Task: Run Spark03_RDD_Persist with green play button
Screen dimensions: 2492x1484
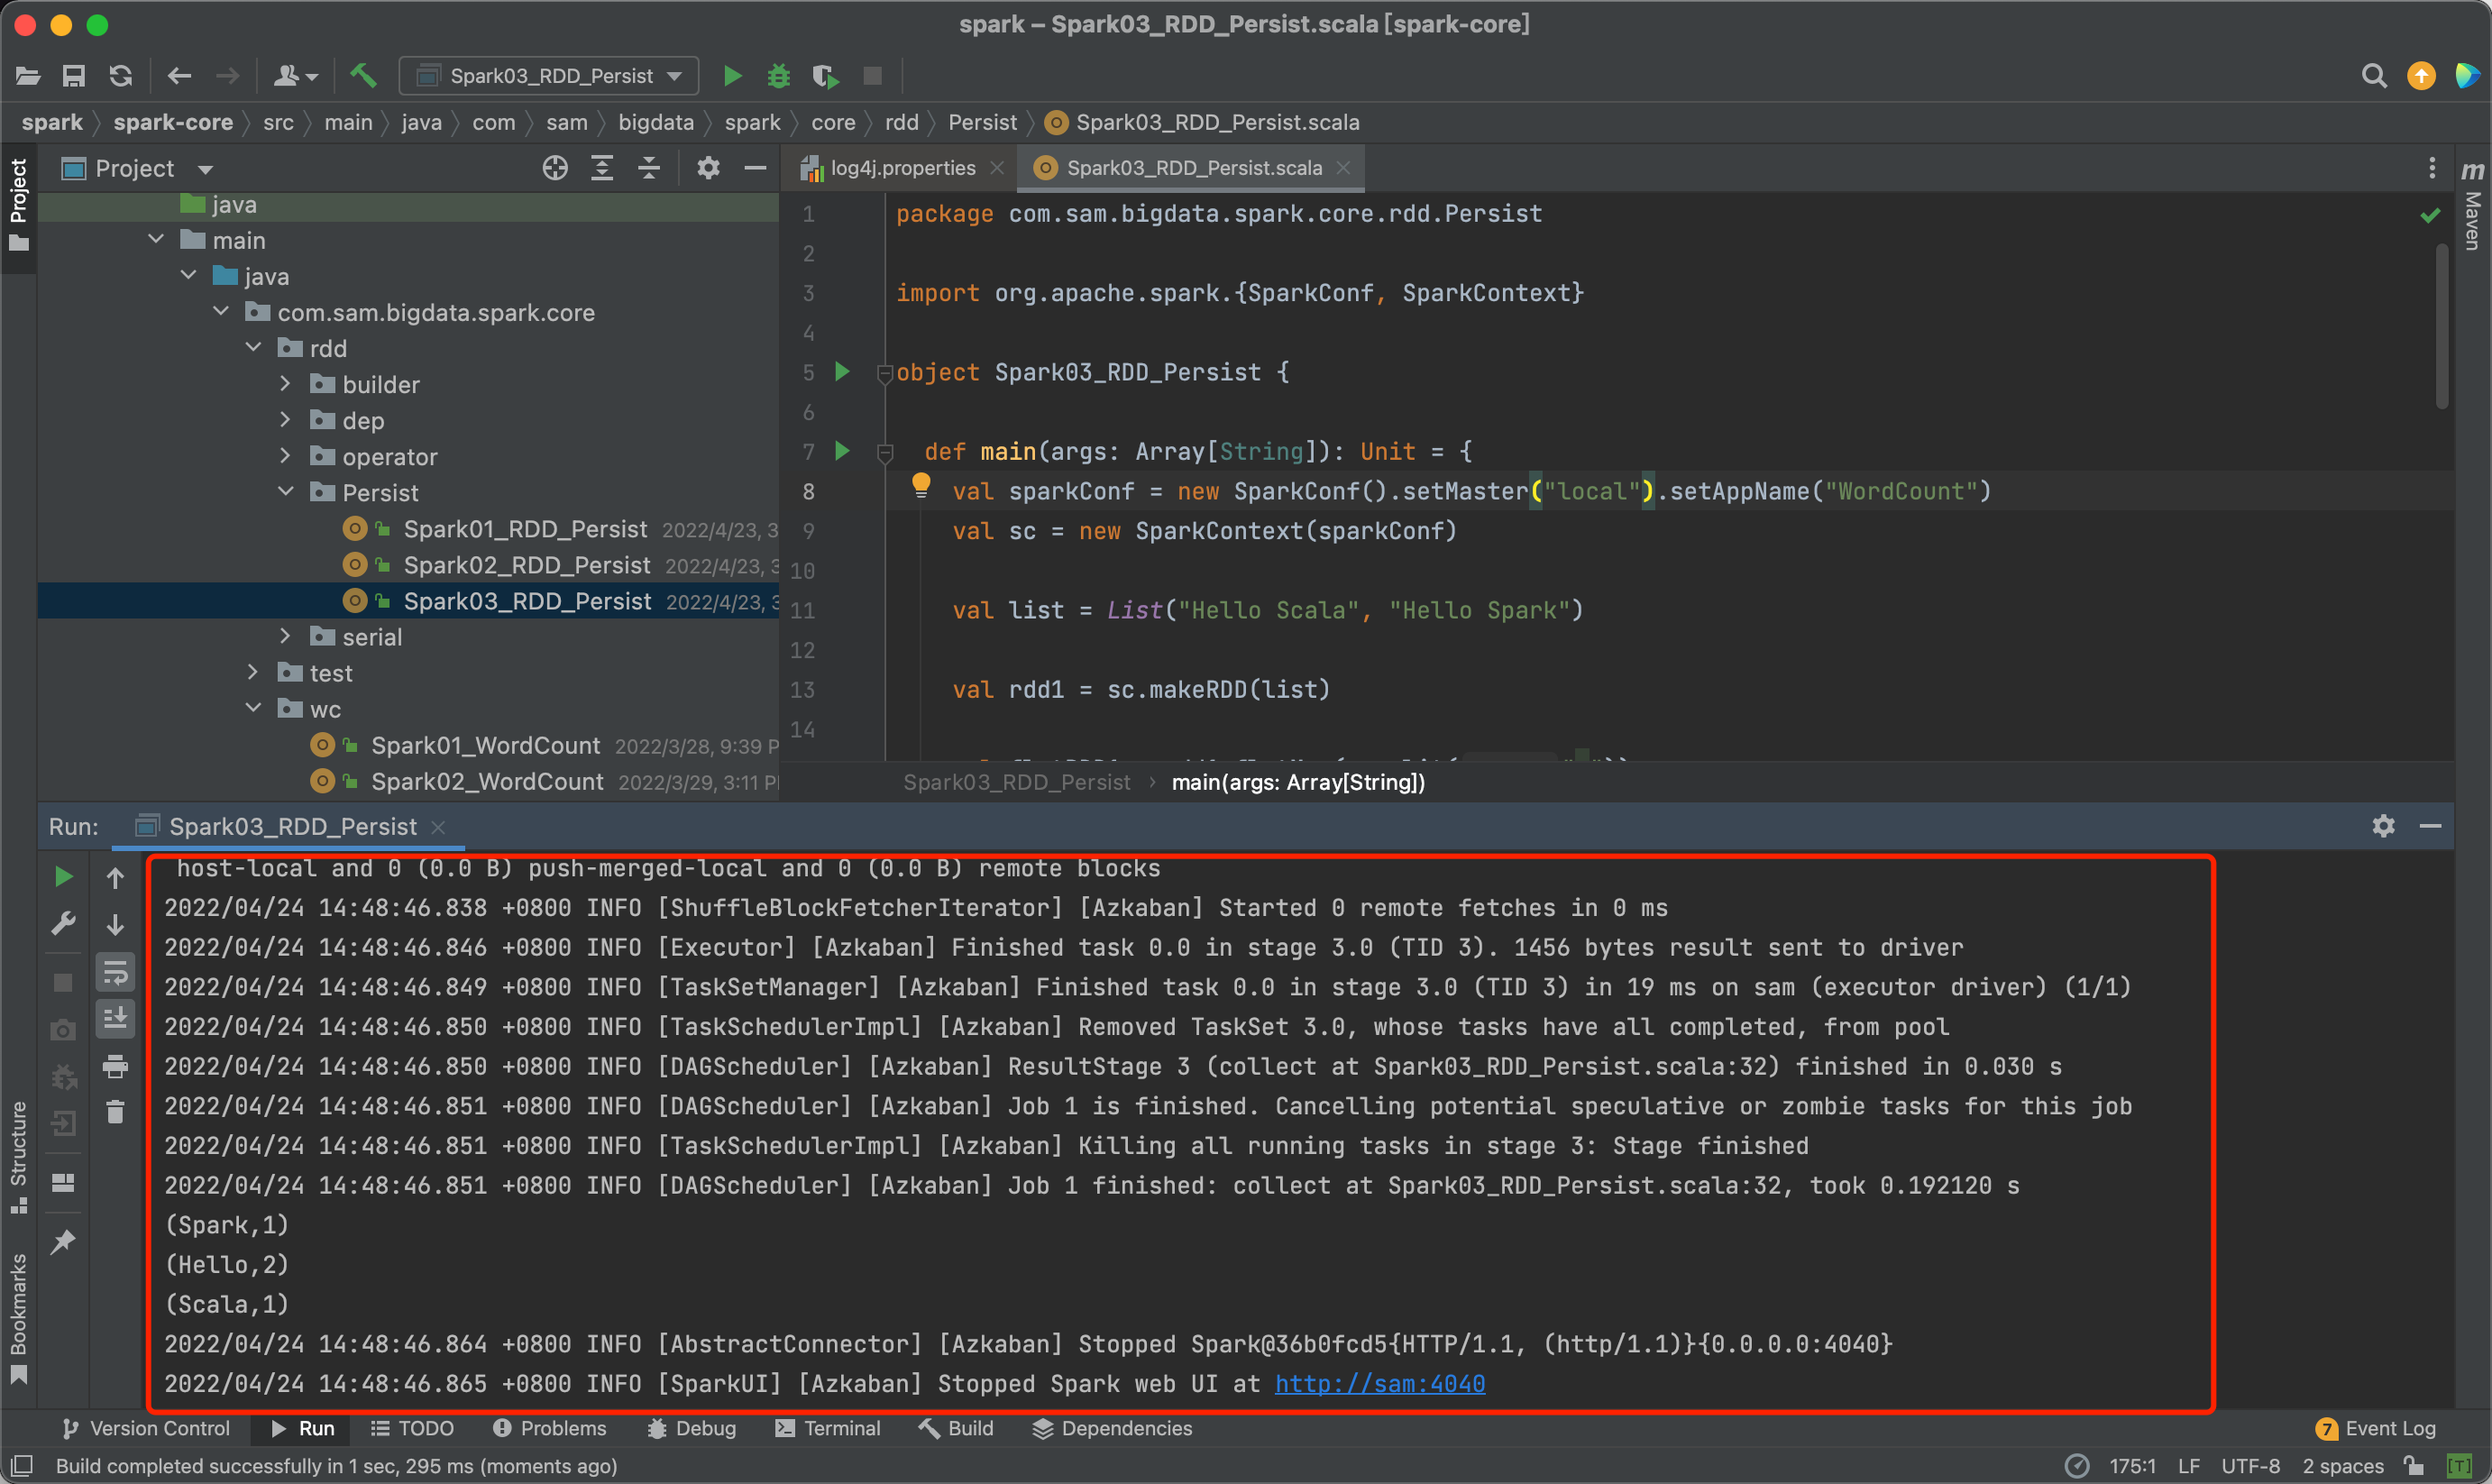Action: pos(732,76)
